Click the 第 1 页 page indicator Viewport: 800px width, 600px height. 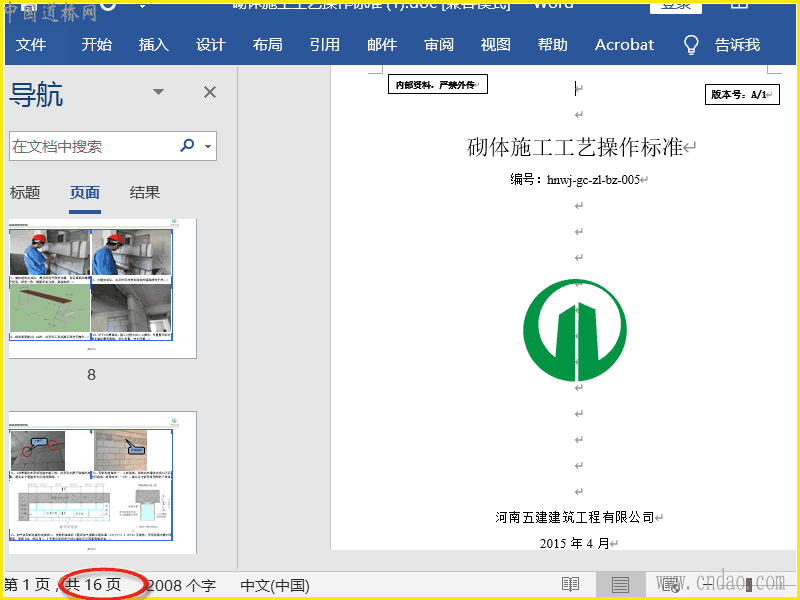pos(27,585)
